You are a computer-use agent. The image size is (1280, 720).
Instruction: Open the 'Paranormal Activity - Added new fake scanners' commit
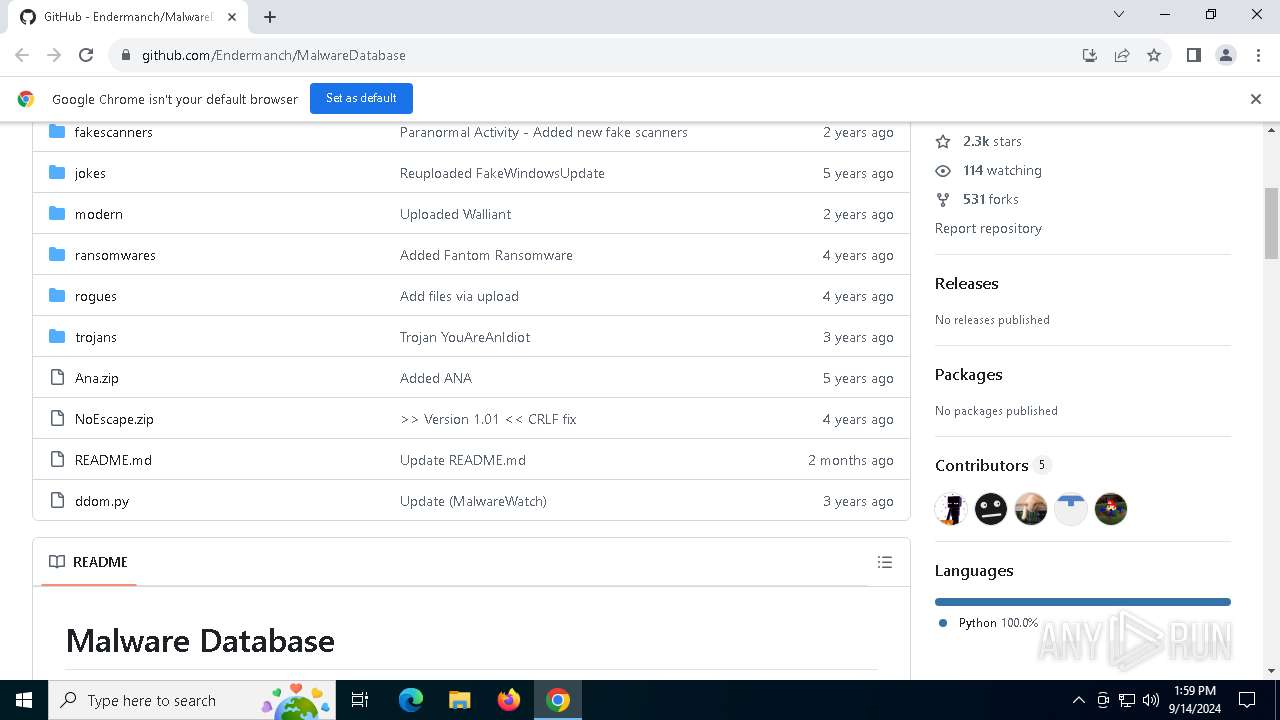click(543, 132)
